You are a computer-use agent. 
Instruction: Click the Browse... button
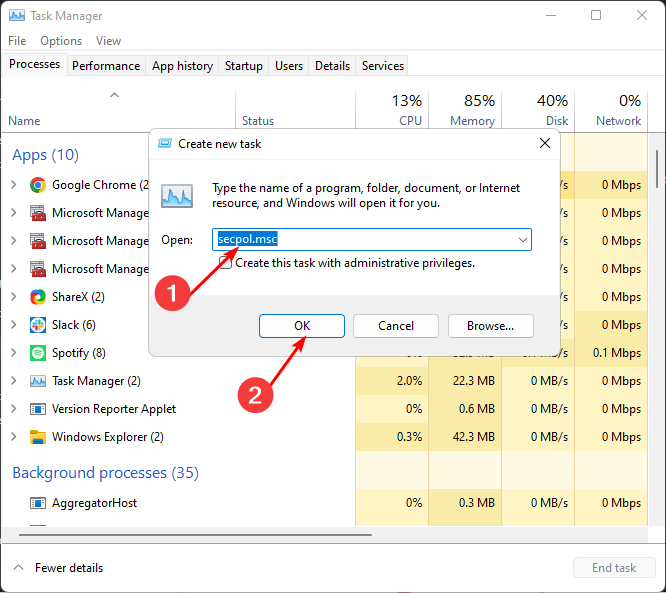491,326
